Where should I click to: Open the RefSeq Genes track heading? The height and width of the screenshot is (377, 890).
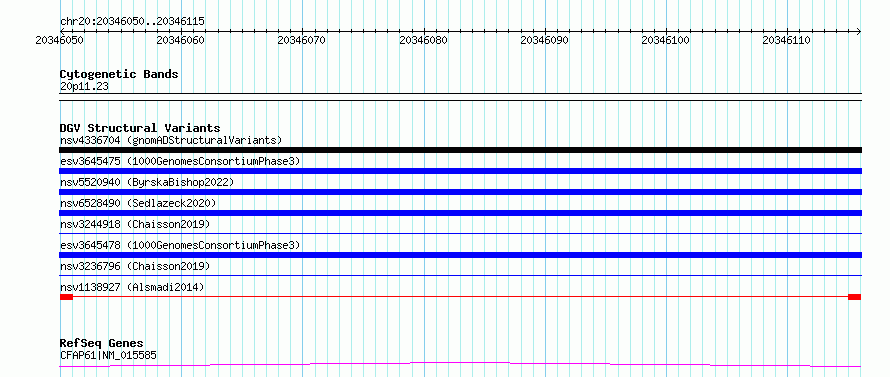tap(102, 344)
